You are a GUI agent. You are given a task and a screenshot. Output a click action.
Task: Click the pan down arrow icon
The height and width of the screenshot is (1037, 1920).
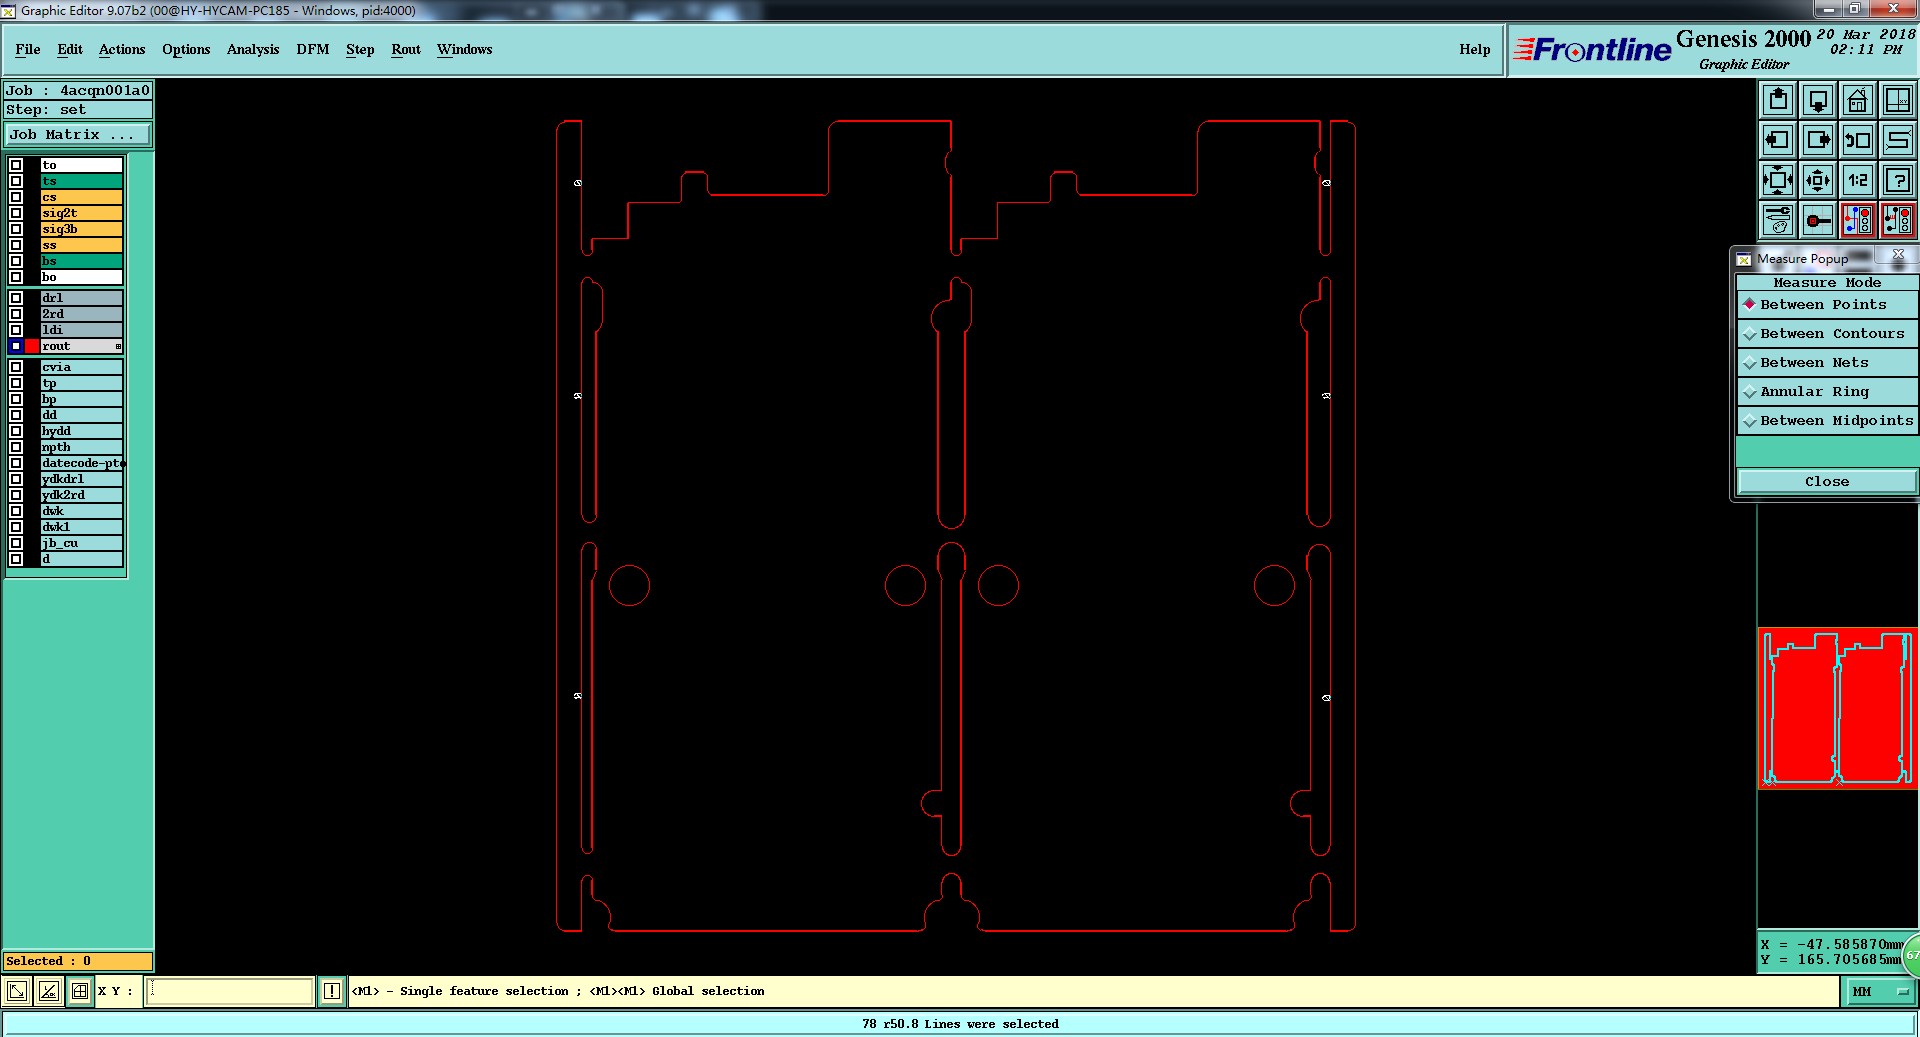coord(1818,100)
